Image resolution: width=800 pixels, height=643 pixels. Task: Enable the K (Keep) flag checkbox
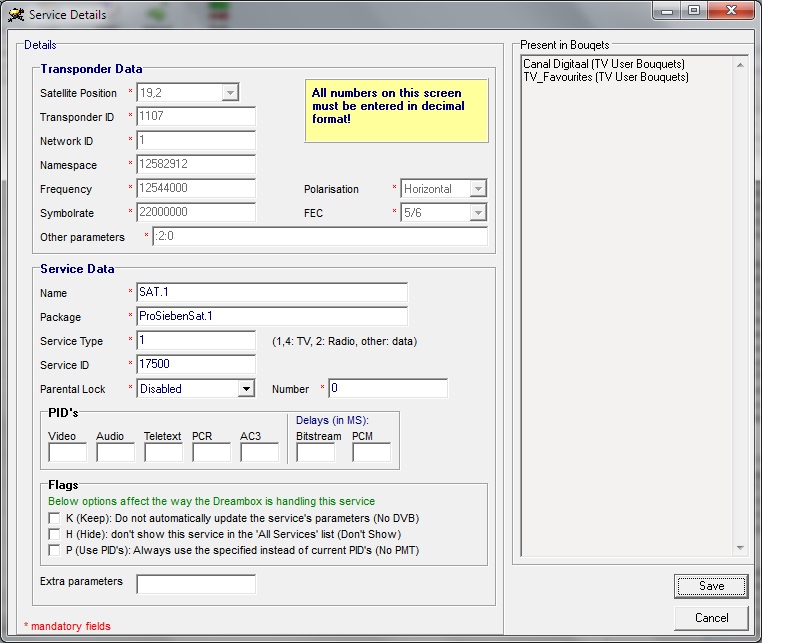[x=54, y=518]
